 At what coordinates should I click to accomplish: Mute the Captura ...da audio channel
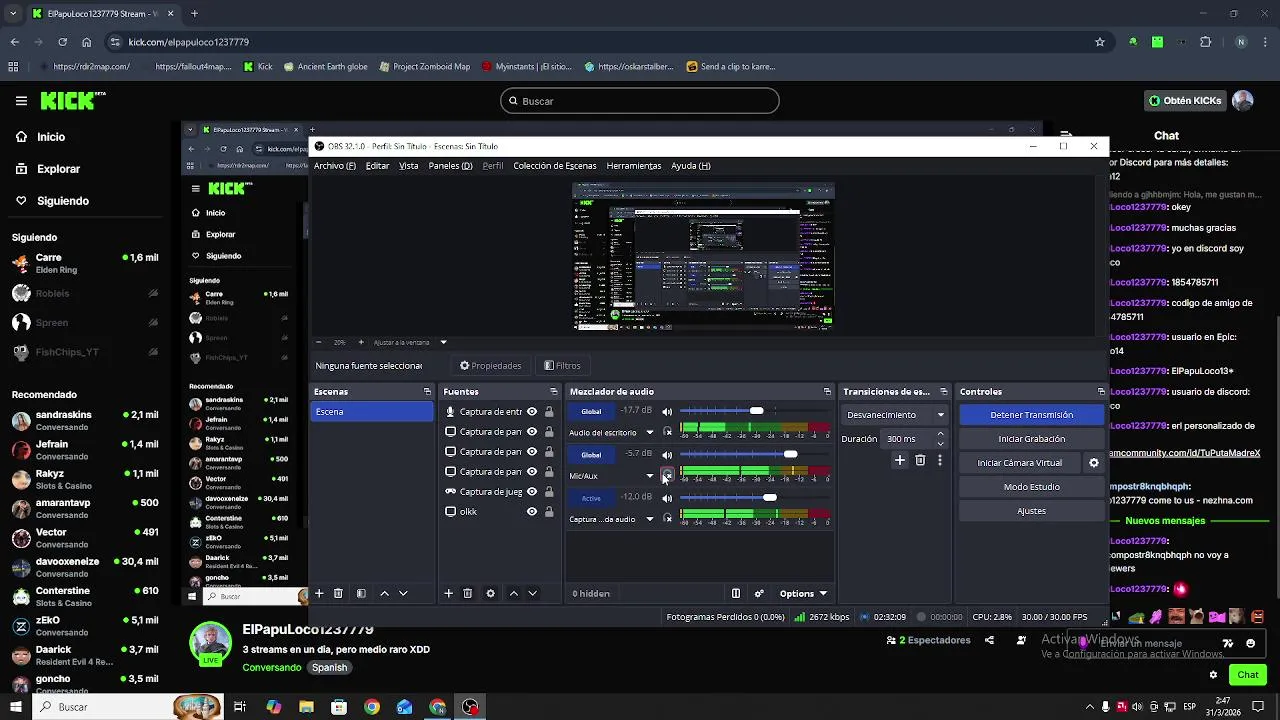coord(667,497)
